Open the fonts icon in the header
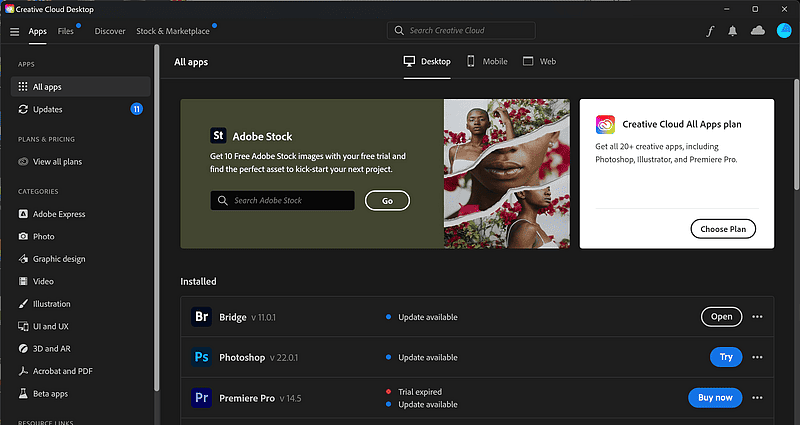 (710, 31)
